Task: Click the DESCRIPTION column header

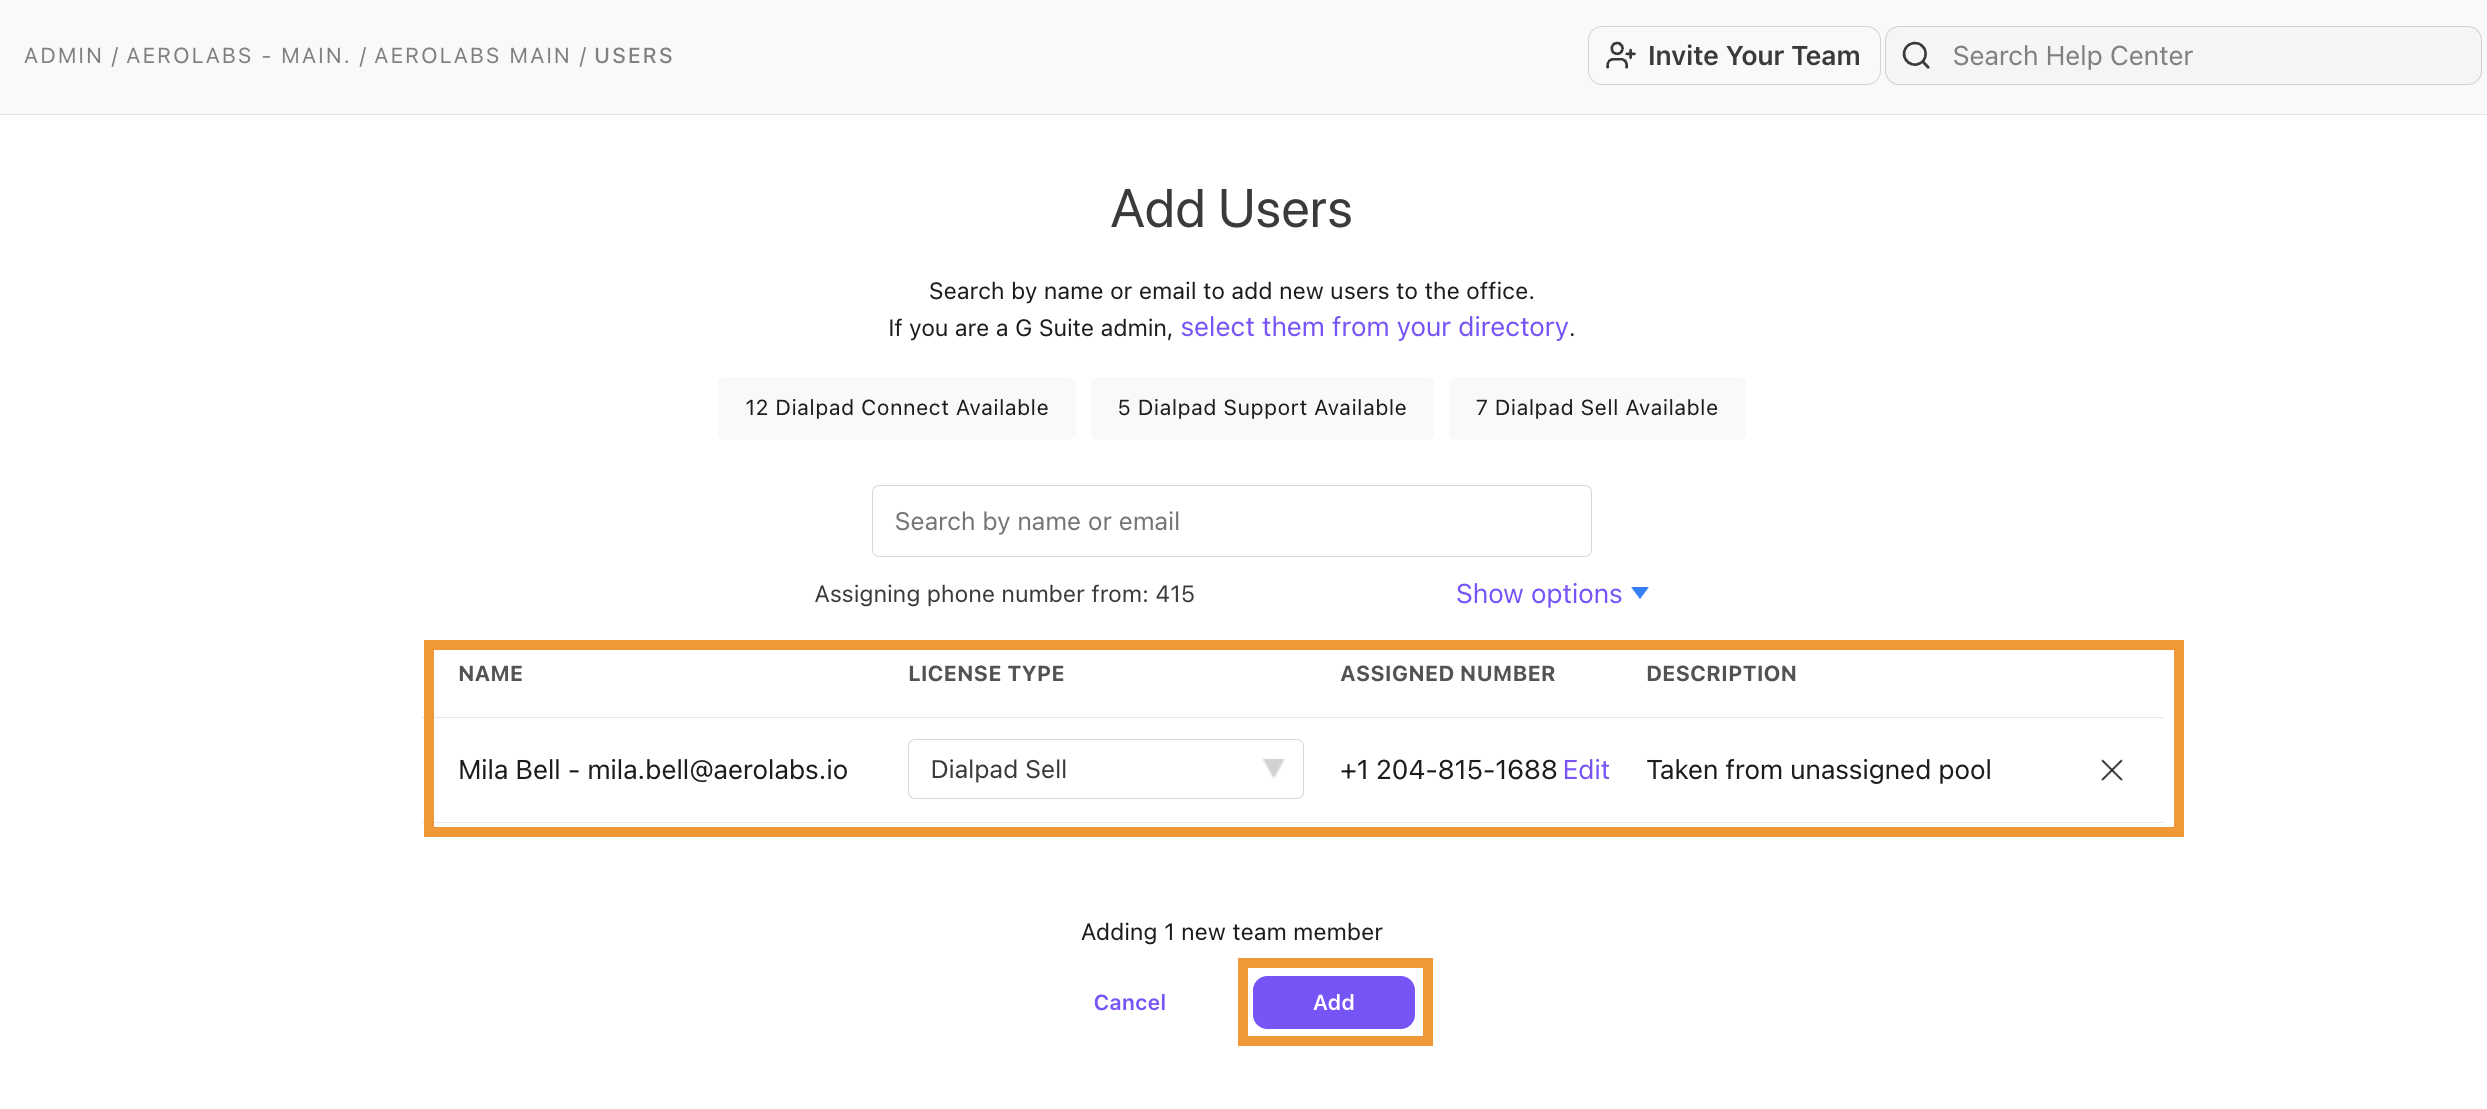Action: (x=1721, y=674)
